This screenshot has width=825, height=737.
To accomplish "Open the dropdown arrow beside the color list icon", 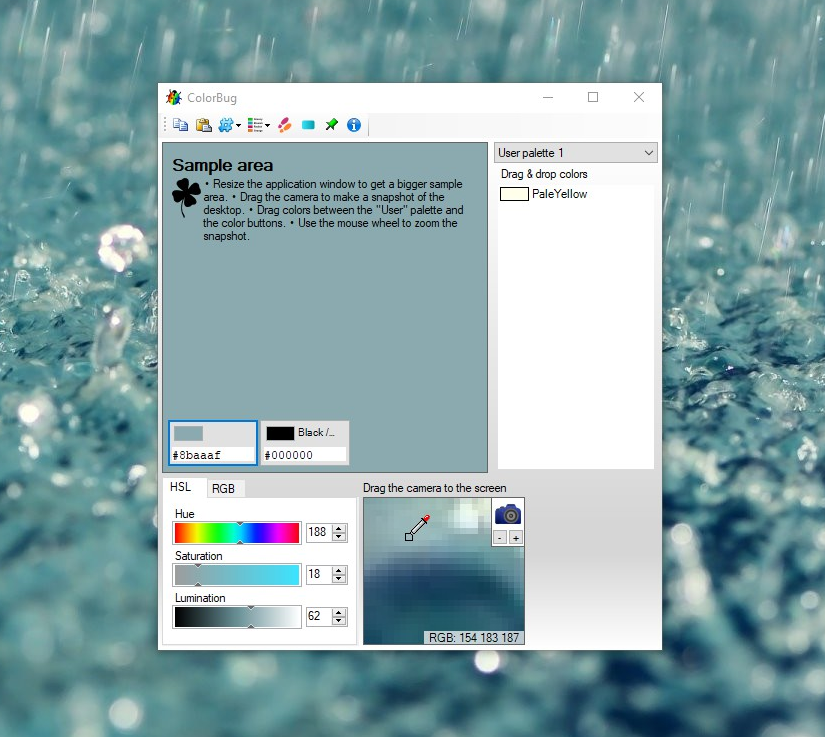I will 268,125.
